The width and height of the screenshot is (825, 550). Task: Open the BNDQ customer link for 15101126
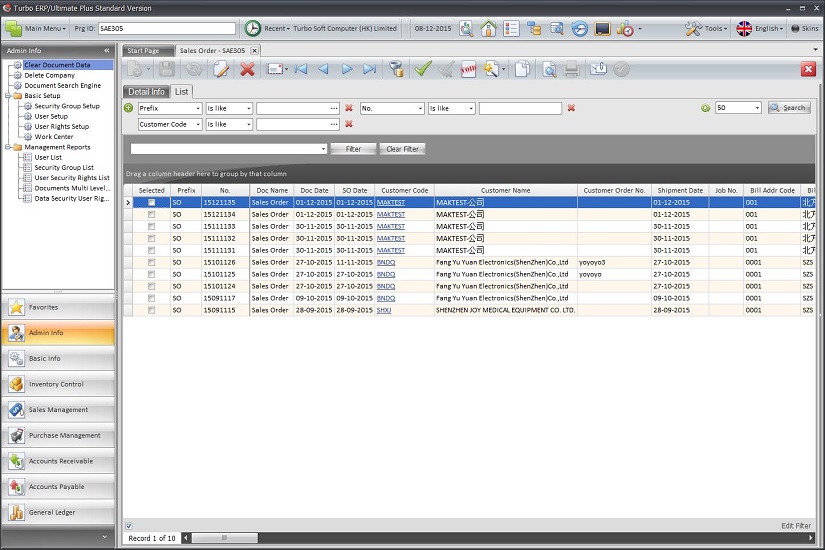(x=386, y=262)
